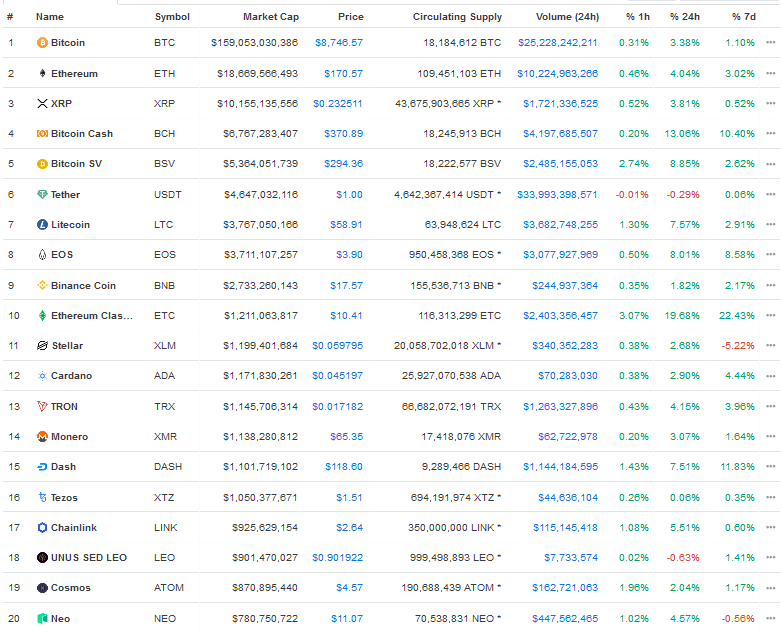Click the Ethereum Classic logo icon
The image size is (781, 632).
click(x=42, y=315)
